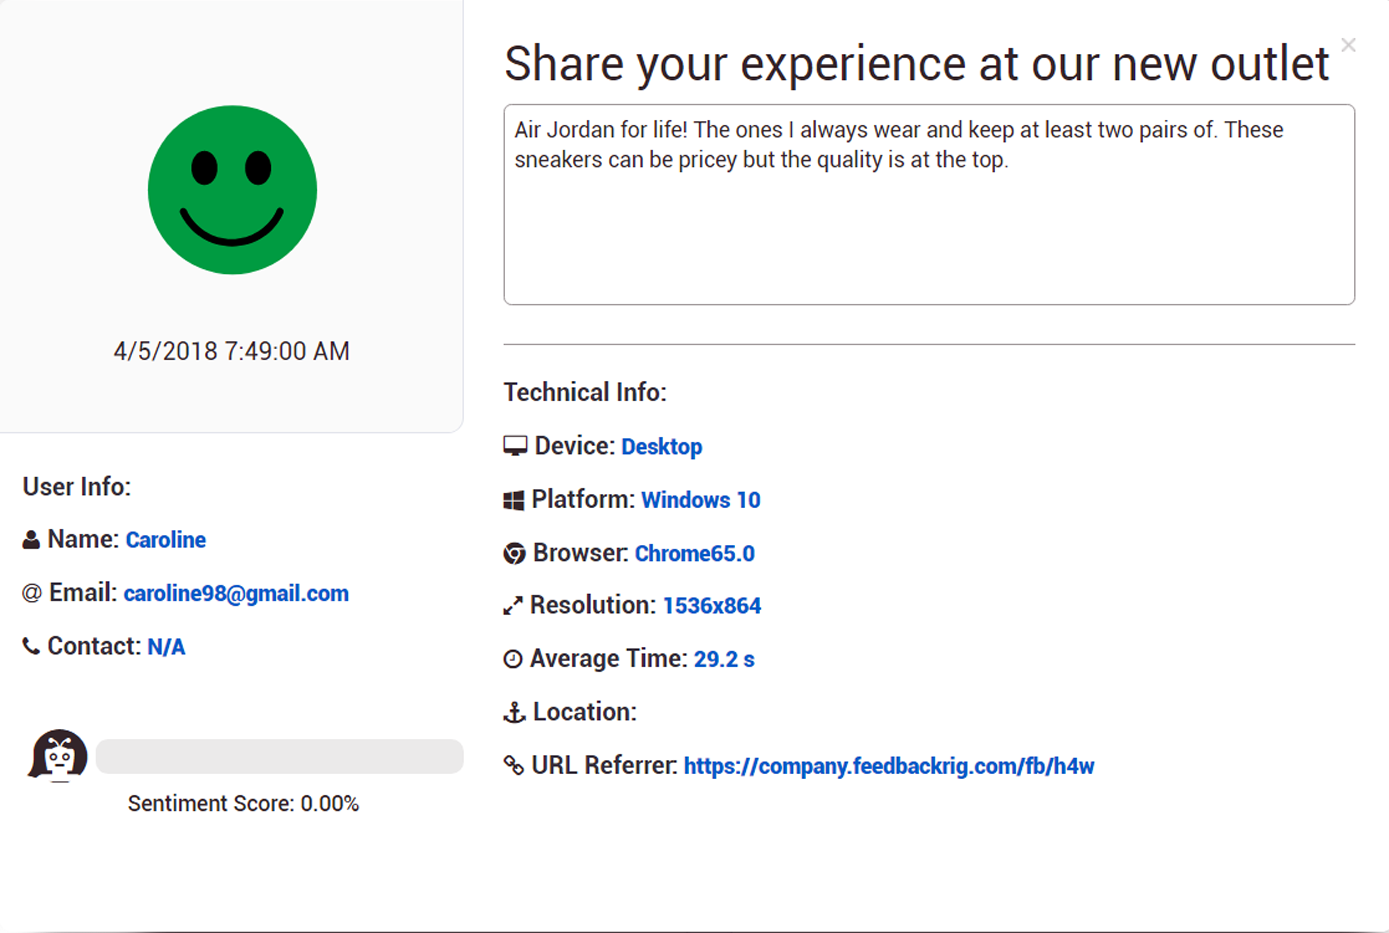Click the anchor icon beside Location
Viewport: 1389px width, 933px height.
[x=514, y=712]
